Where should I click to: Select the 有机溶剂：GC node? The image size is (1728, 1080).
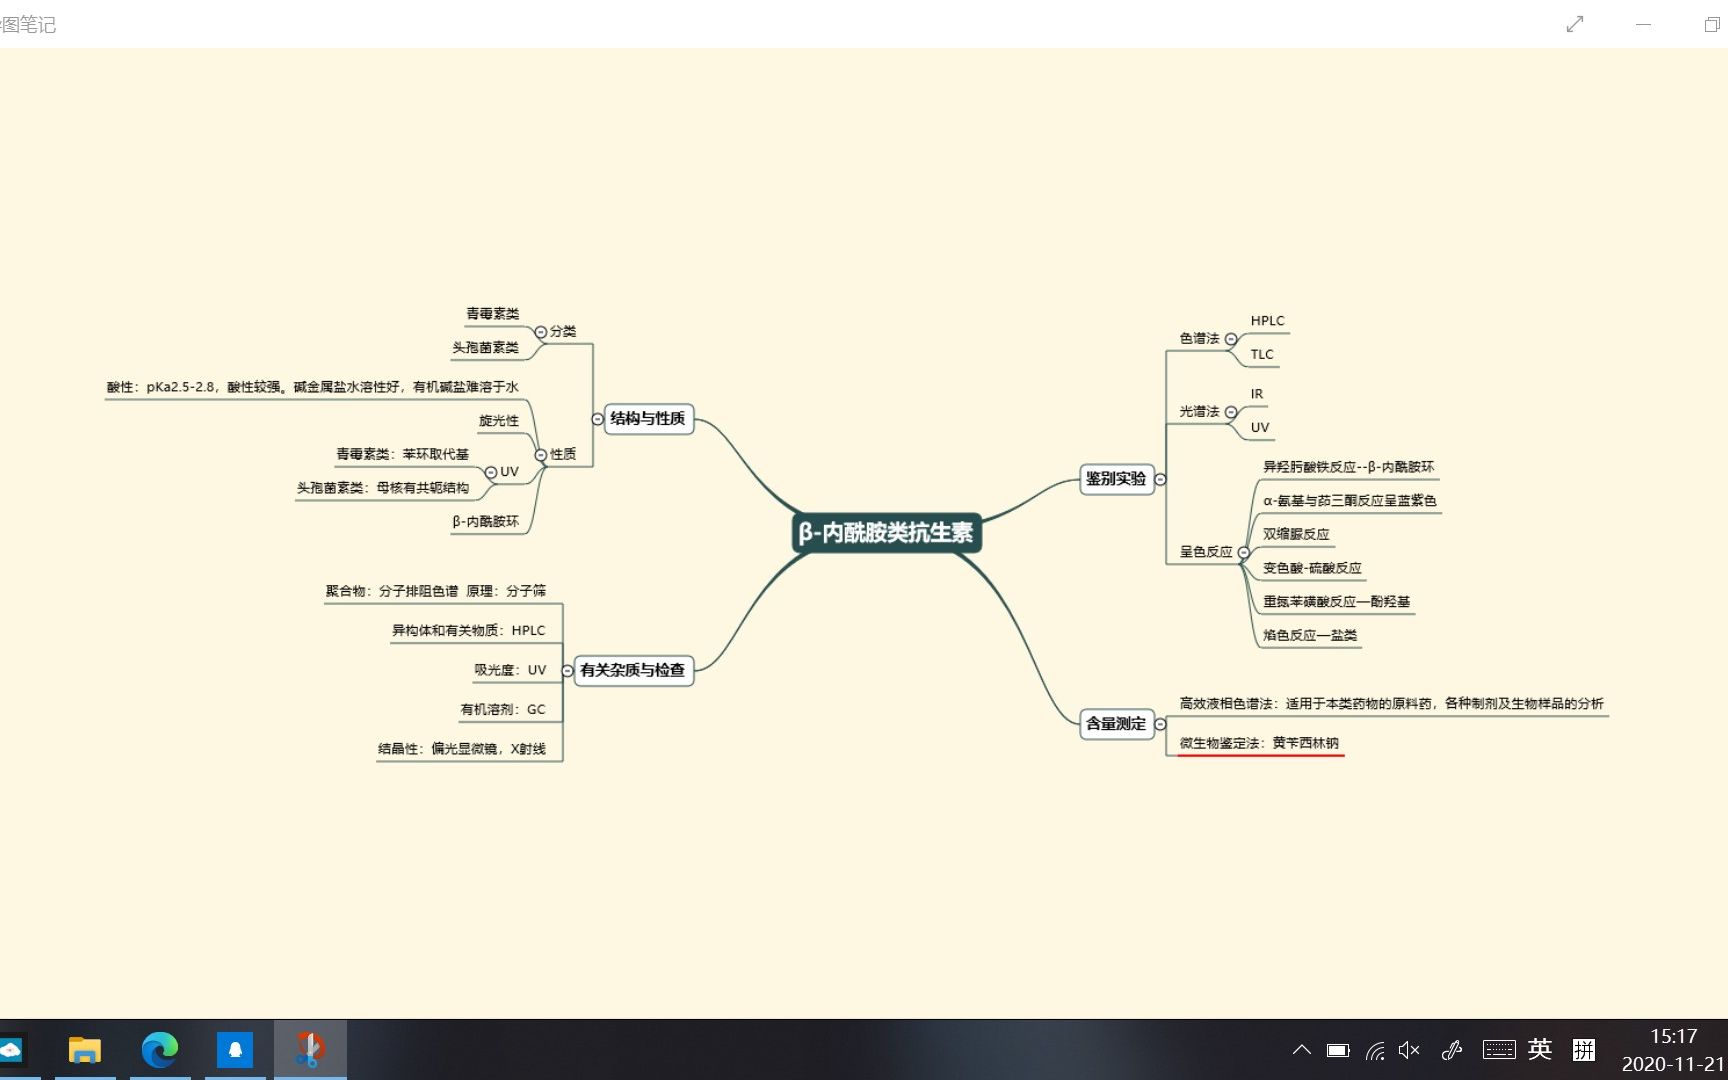[x=503, y=710]
